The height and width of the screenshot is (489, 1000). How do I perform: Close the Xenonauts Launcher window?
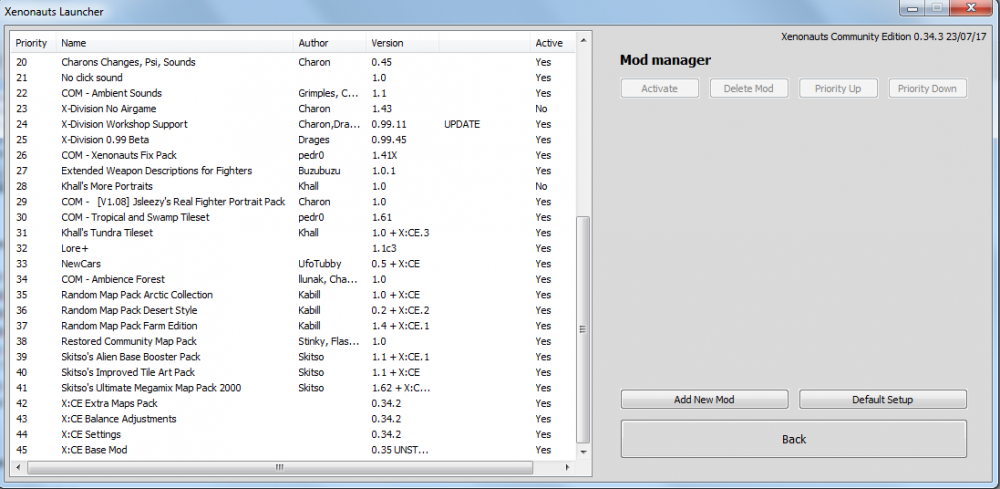[x=971, y=8]
